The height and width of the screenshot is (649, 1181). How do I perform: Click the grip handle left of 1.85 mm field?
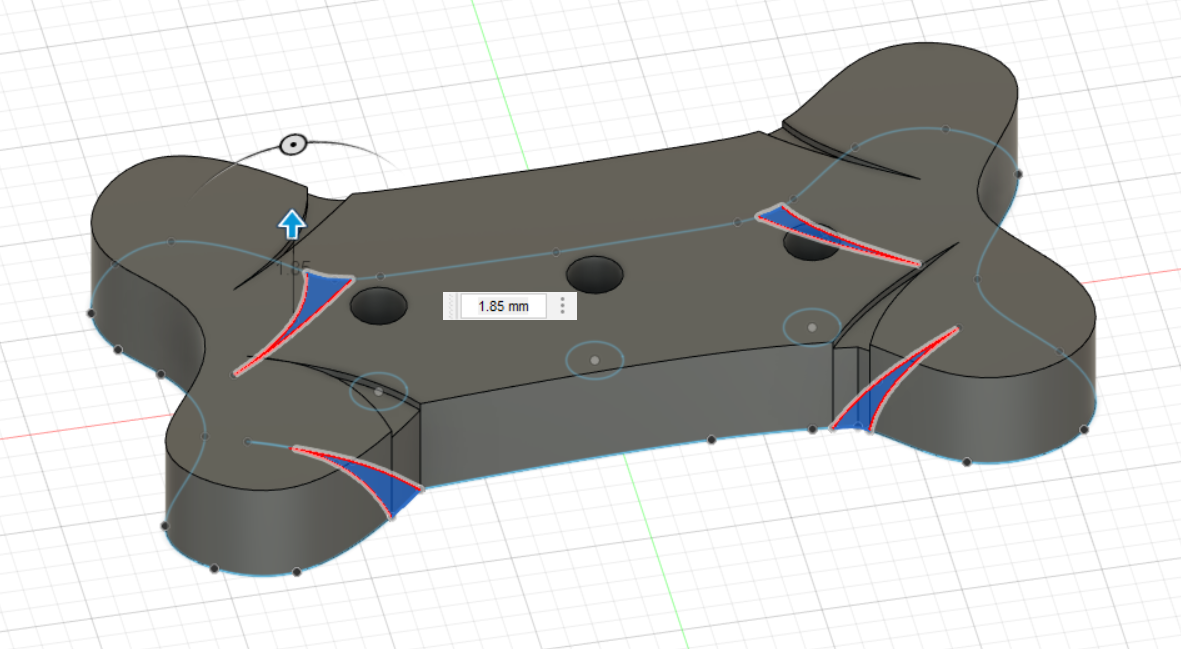tap(452, 306)
